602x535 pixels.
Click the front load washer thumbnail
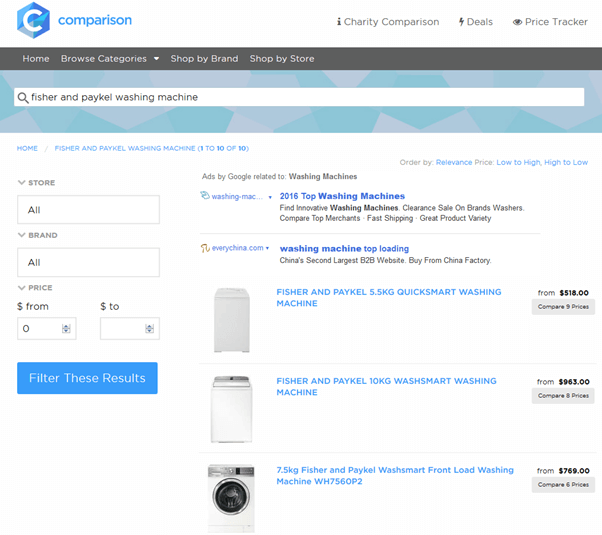tap(231, 499)
